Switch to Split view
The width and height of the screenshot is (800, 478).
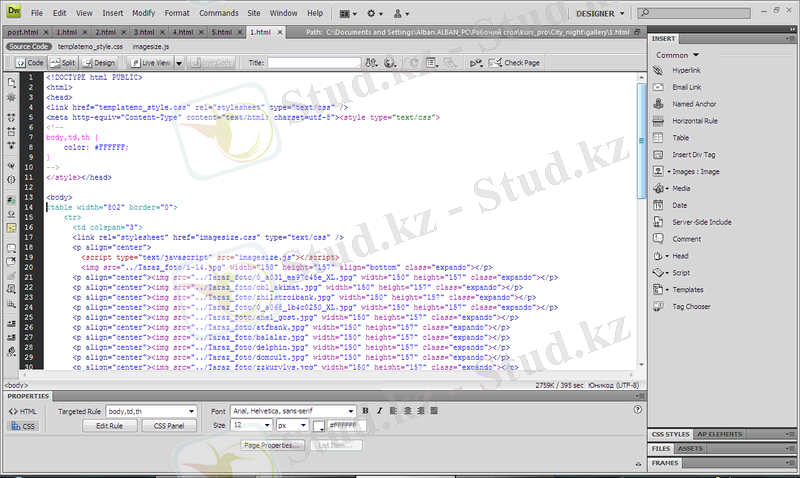[x=63, y=63]
